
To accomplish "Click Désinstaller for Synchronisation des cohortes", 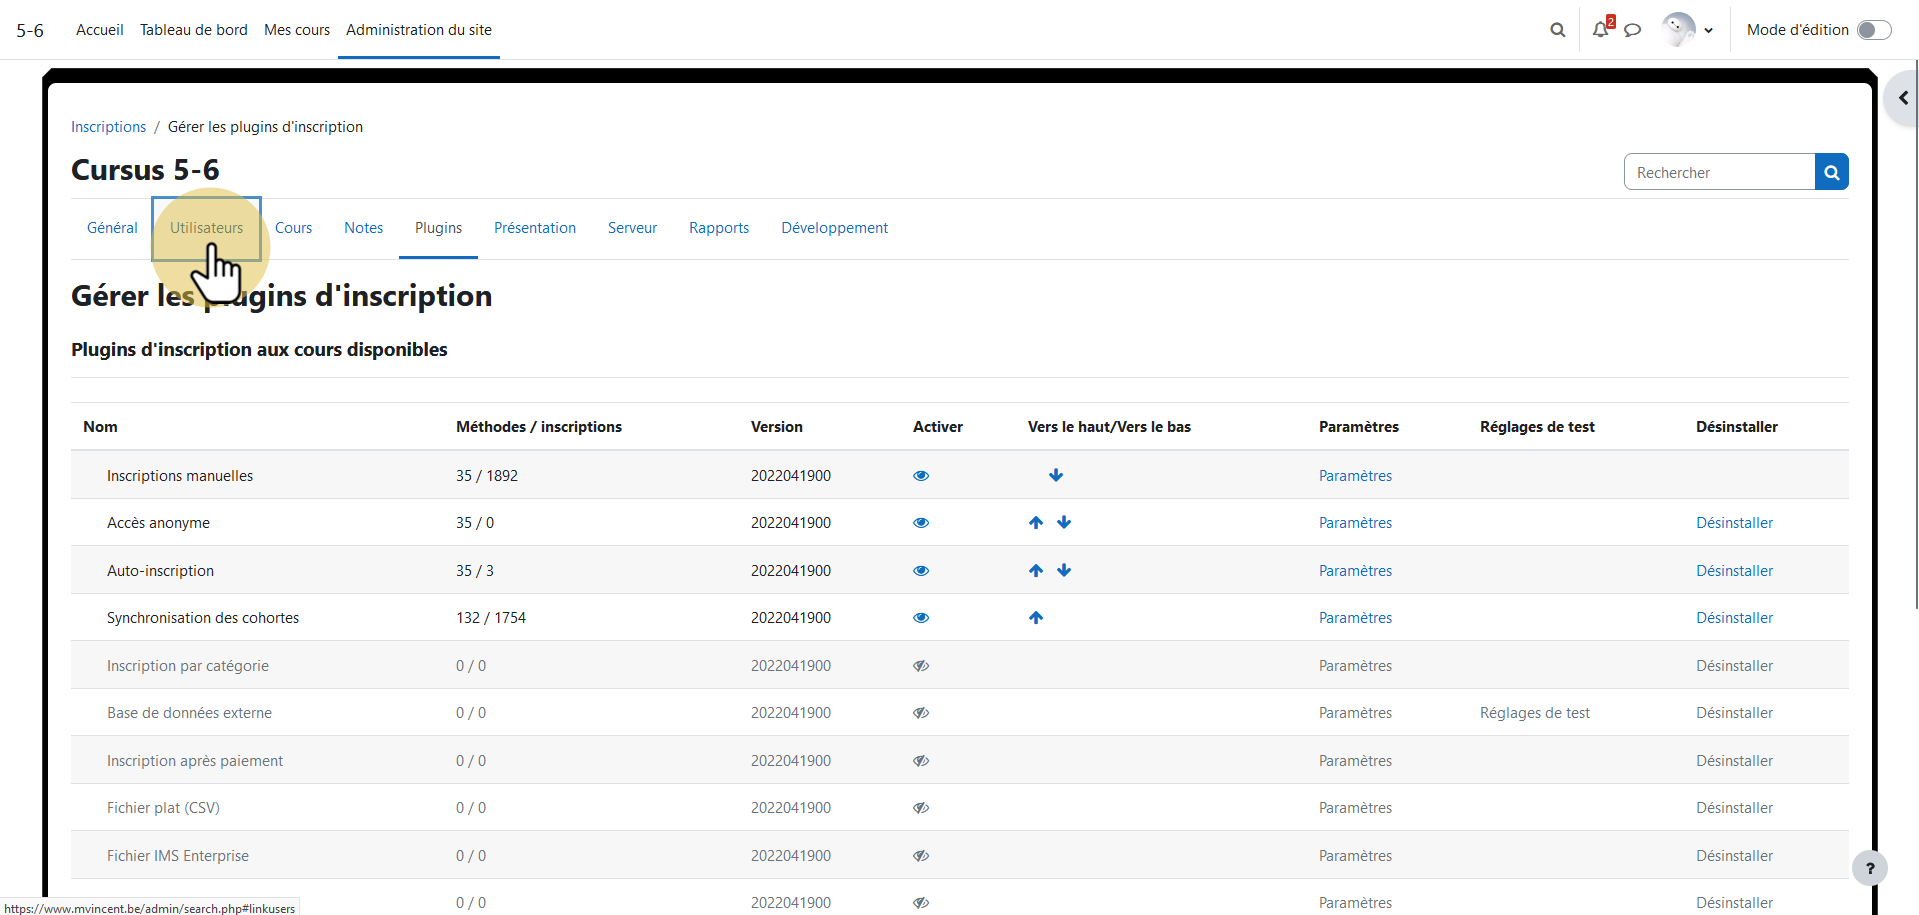I will pyautogui.click(x=1734, y=618).
